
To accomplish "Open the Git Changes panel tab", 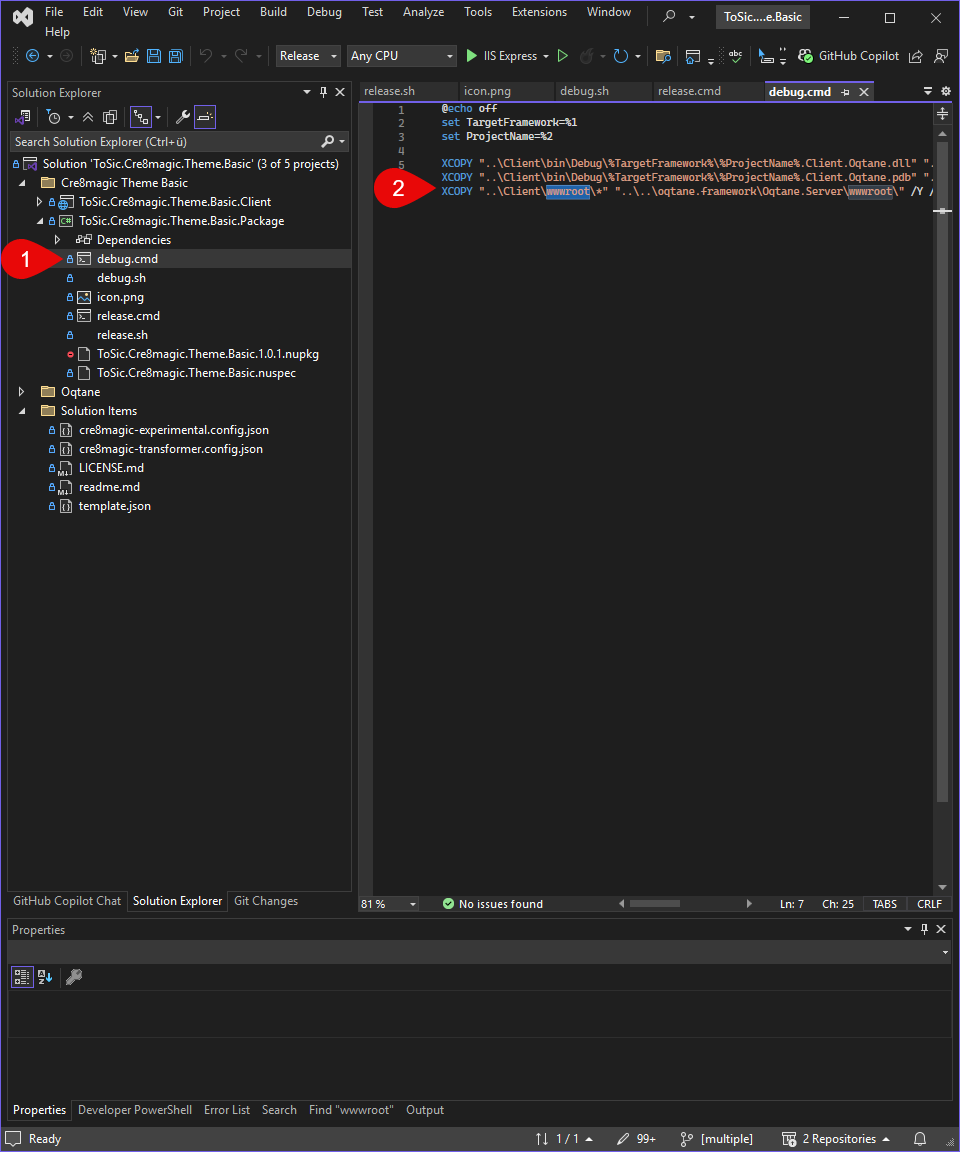I will click(266, 901).
